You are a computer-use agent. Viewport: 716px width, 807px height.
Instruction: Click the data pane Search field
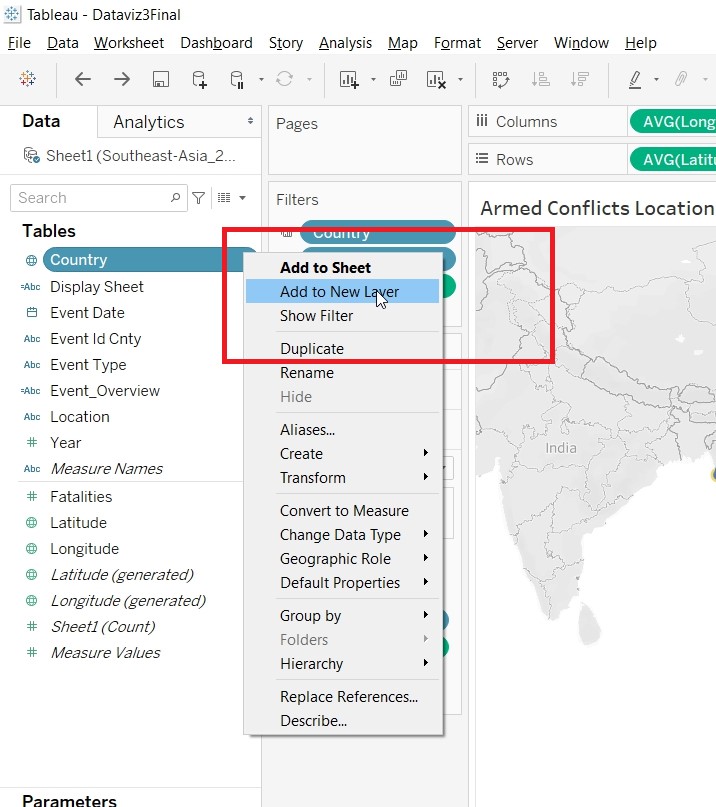click(90, 198)
